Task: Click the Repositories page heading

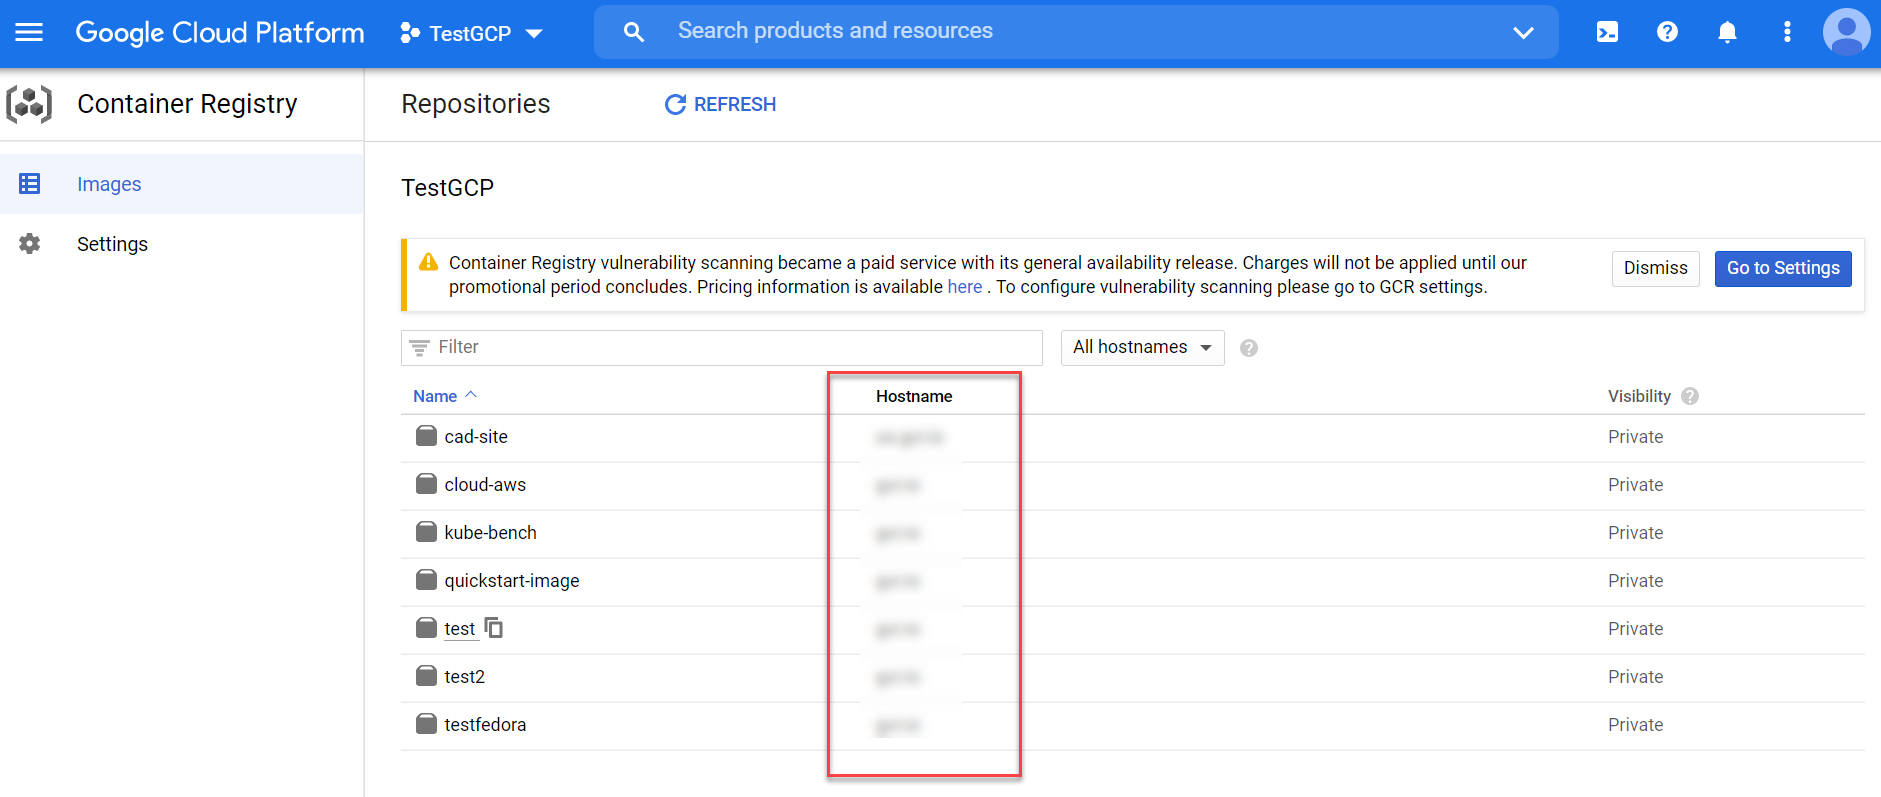Action: pyautogui.click(x=476, y=104)
